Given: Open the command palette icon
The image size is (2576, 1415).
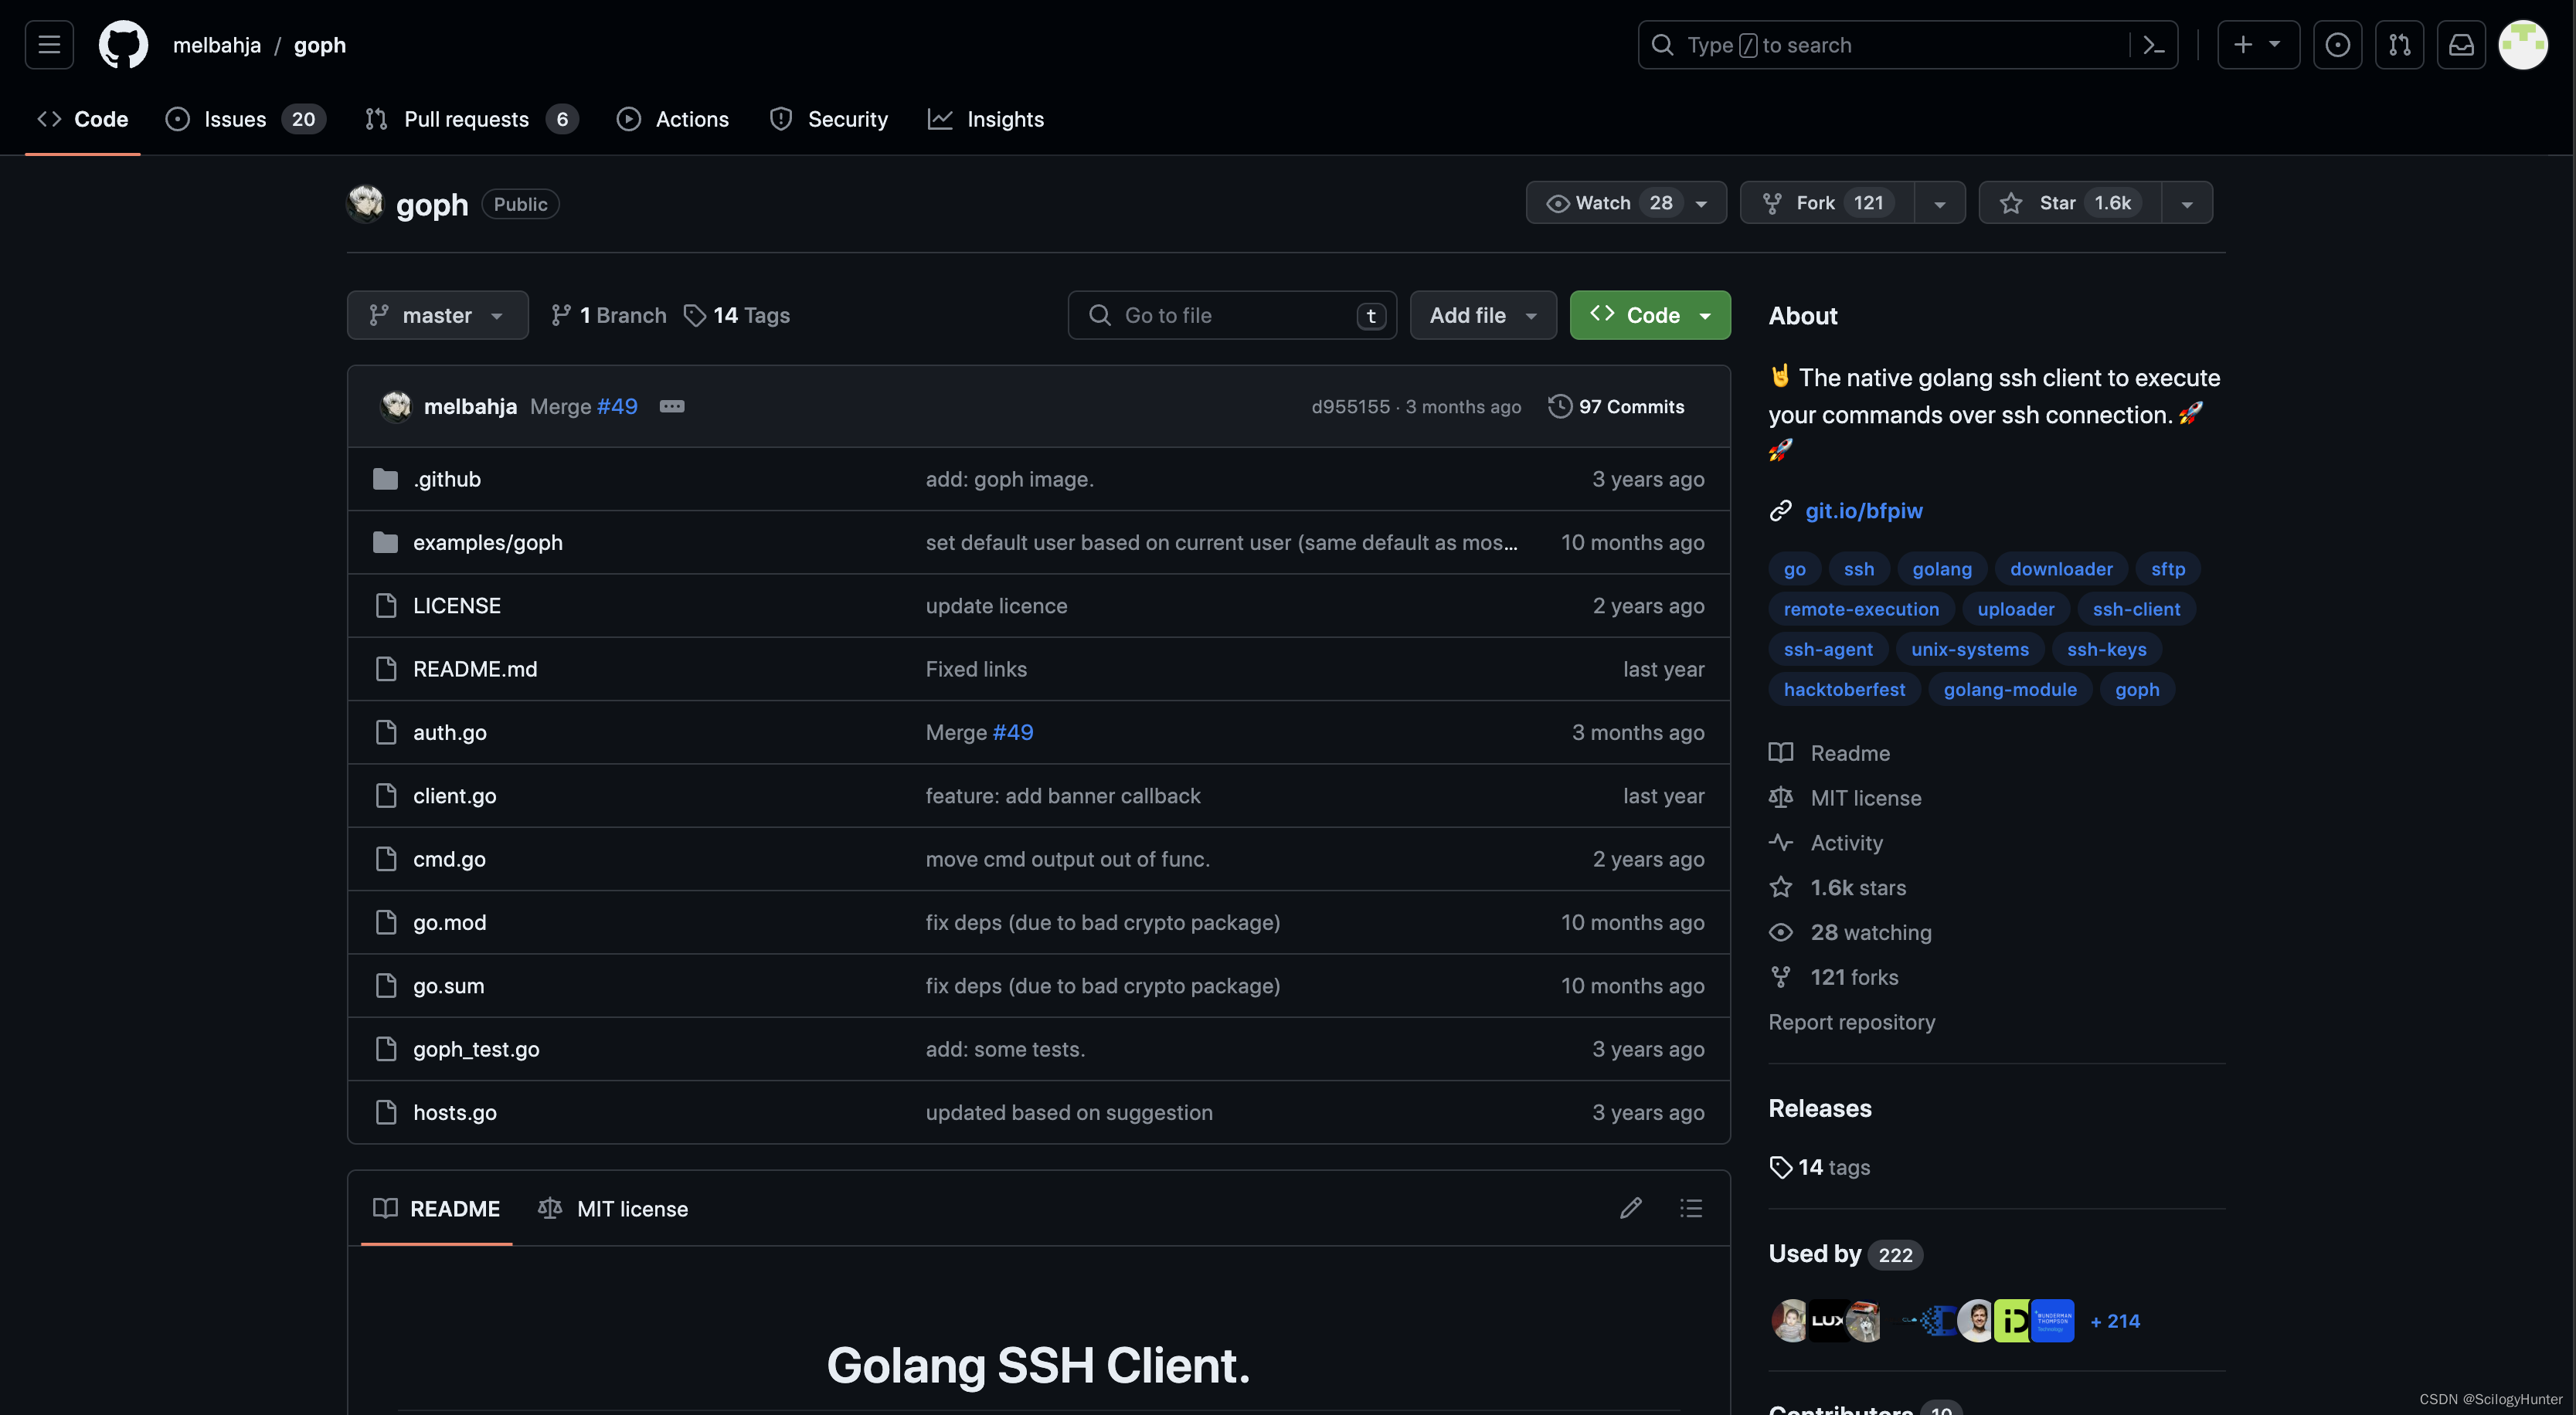Looking at the screenshot, I should point(2153,45).
